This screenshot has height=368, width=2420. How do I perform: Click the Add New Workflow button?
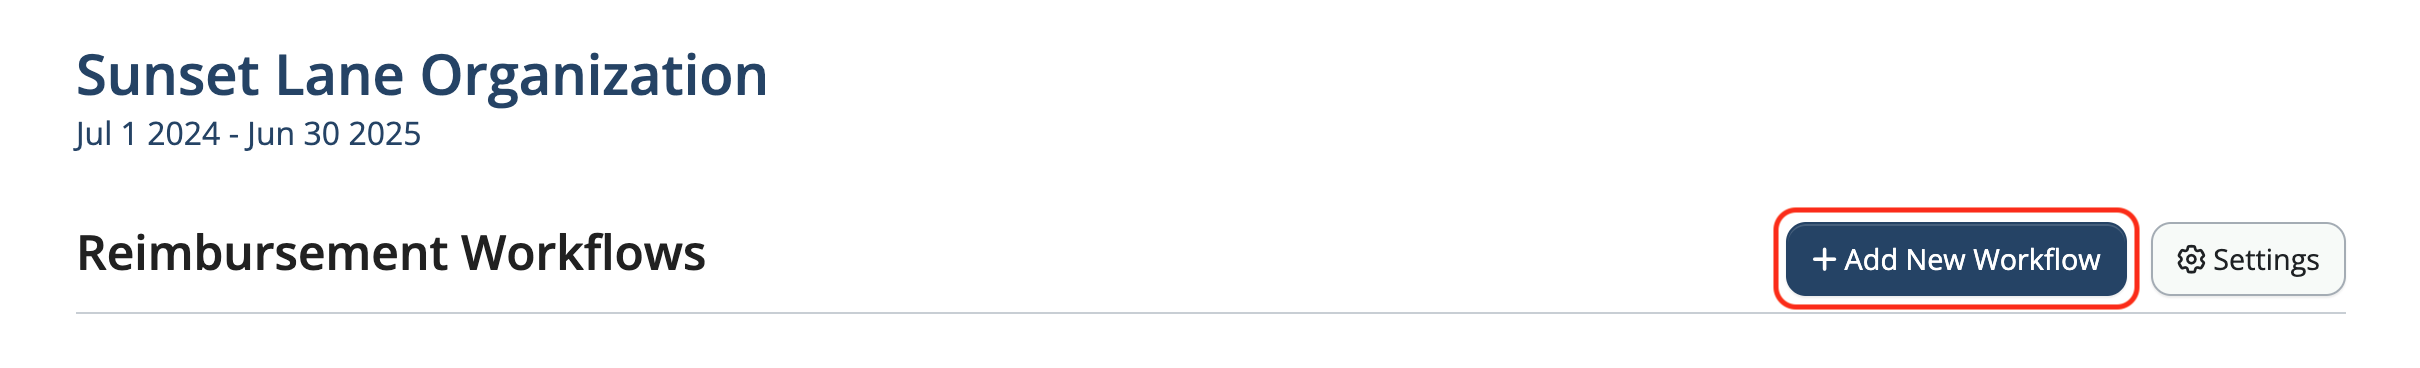coord(1956,259)
